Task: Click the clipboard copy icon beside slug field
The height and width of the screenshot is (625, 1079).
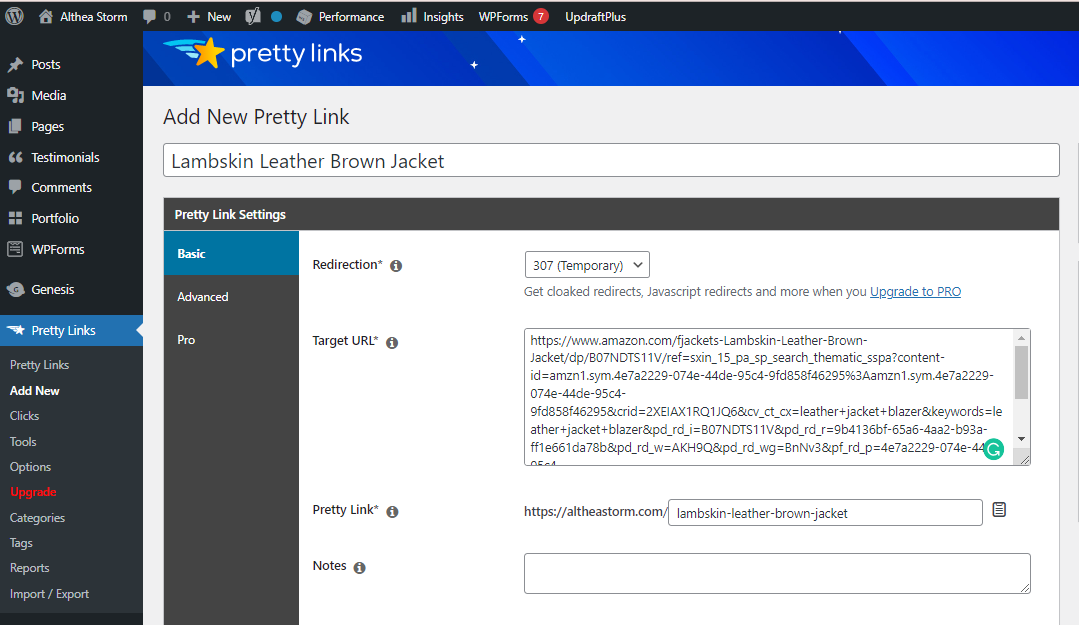Action: click(x=999, y=509)
